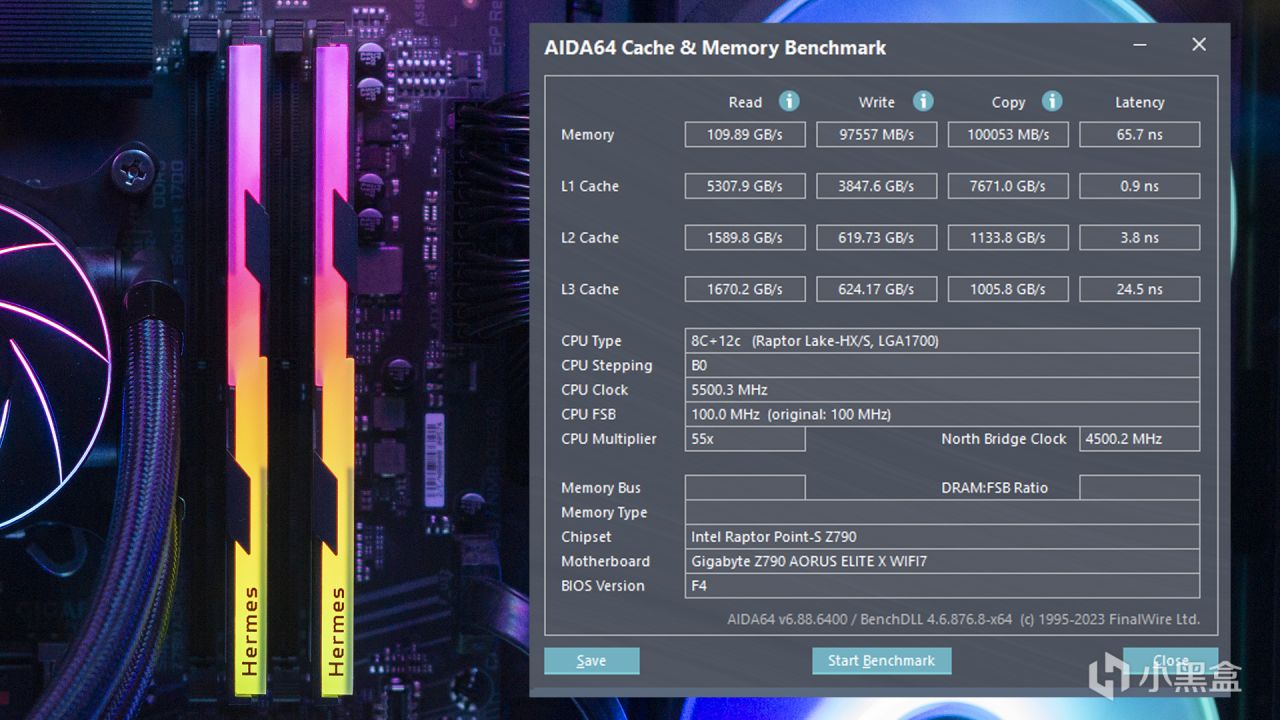Click the "BIOS Version" label
Image resolution: width=1280 pixels, height=720 pixels.
tap(603, 586)
